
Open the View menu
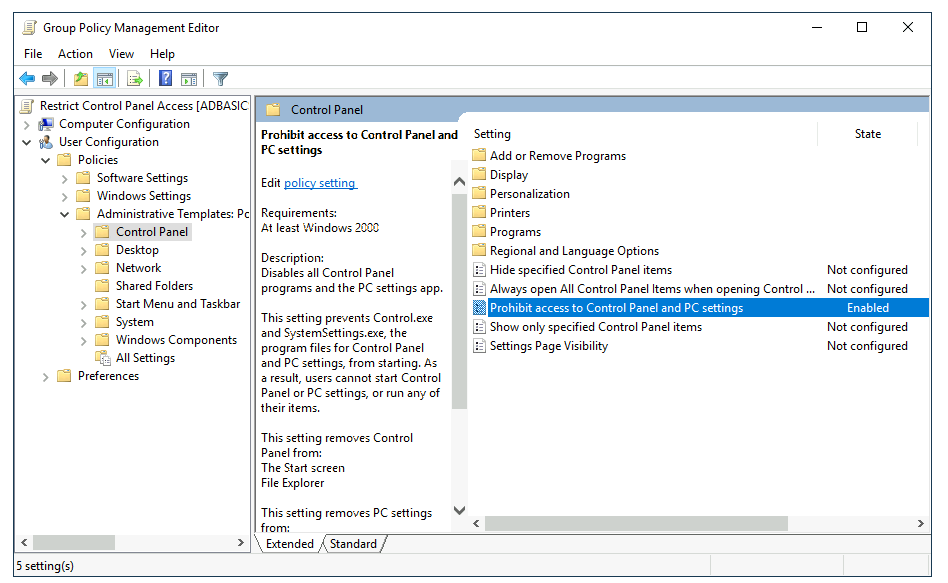click(x=121, y=54)
